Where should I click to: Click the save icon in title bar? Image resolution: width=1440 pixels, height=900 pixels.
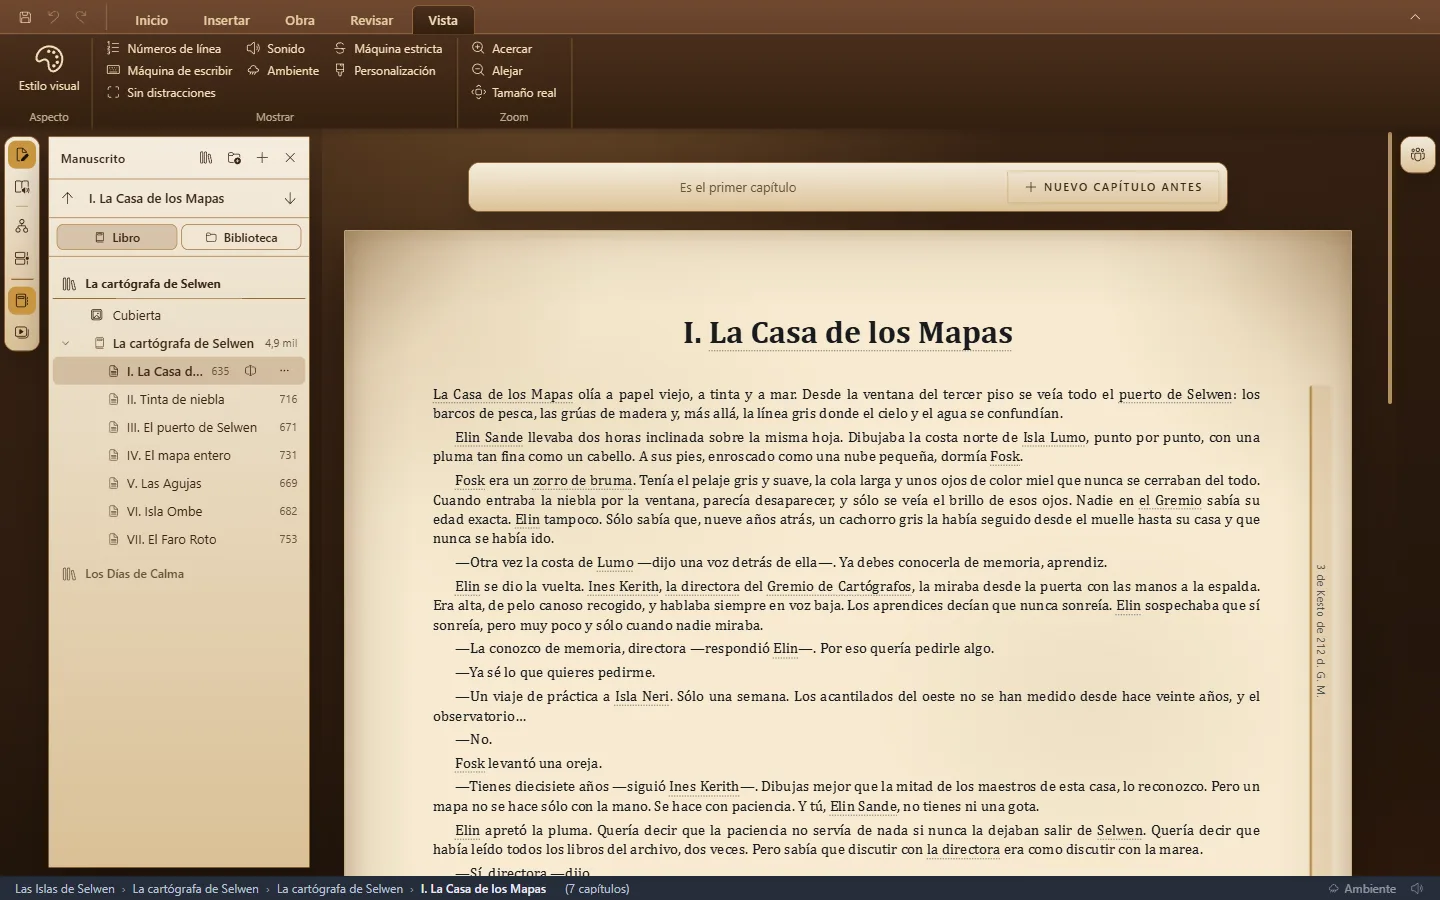click(x=25, y=17)
